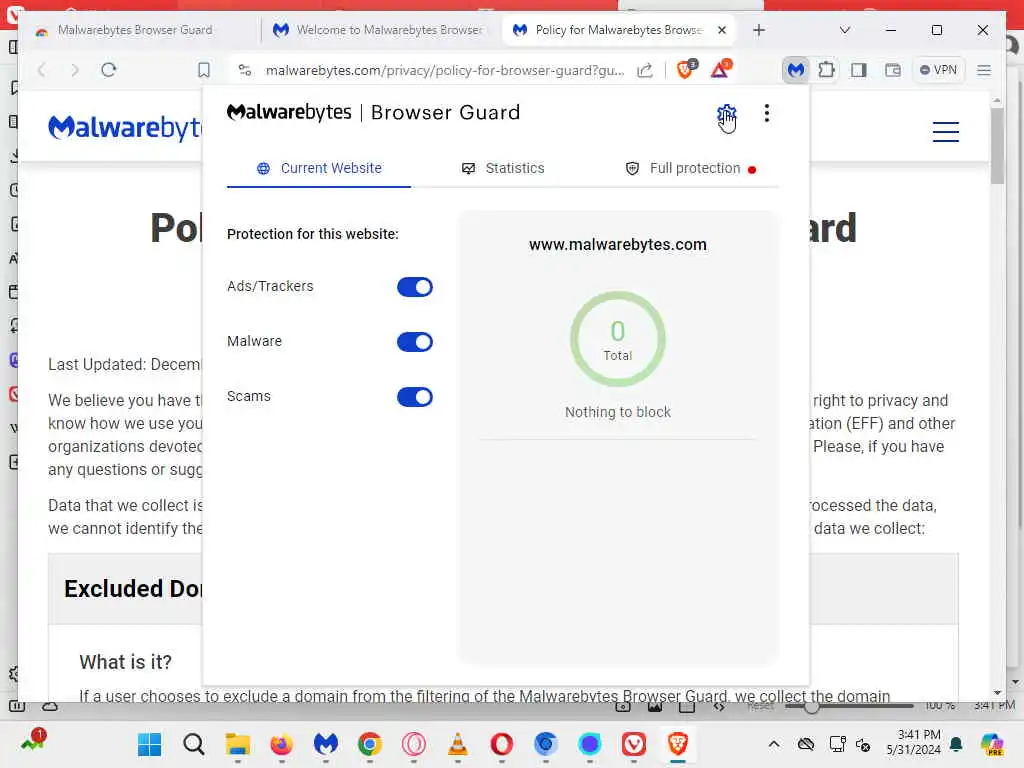The width and height of the screenshot is (1024, 768).
Task: Click the Malwarebytes logo on the page
Action: point(125,128)
